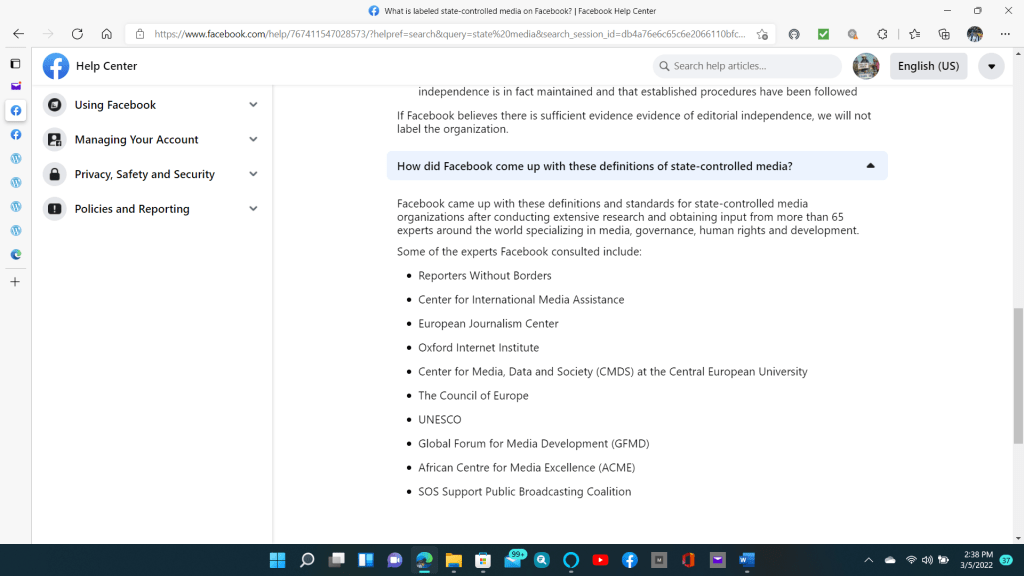Open Collections icon in browser toolbar
1024x576 pixels.
click(x=944, y=34)
